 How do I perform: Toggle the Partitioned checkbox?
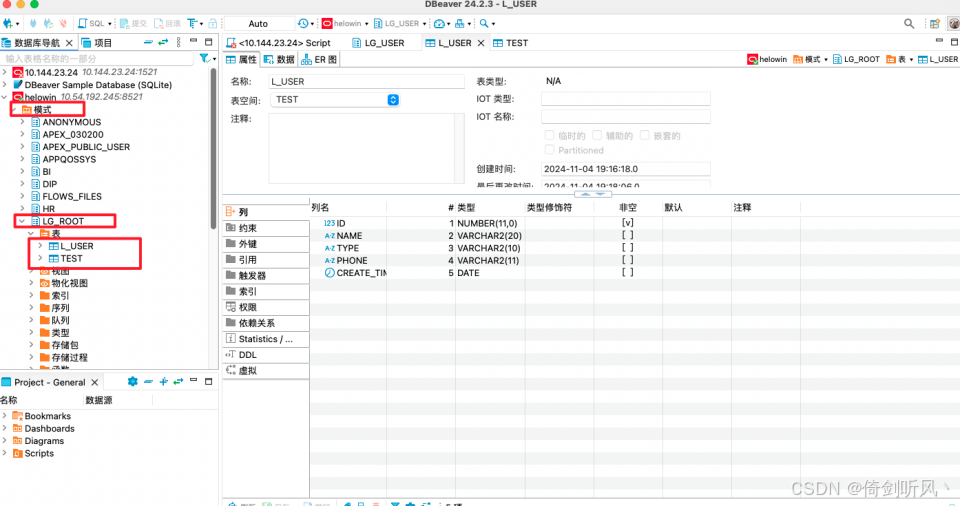(549, 150)
